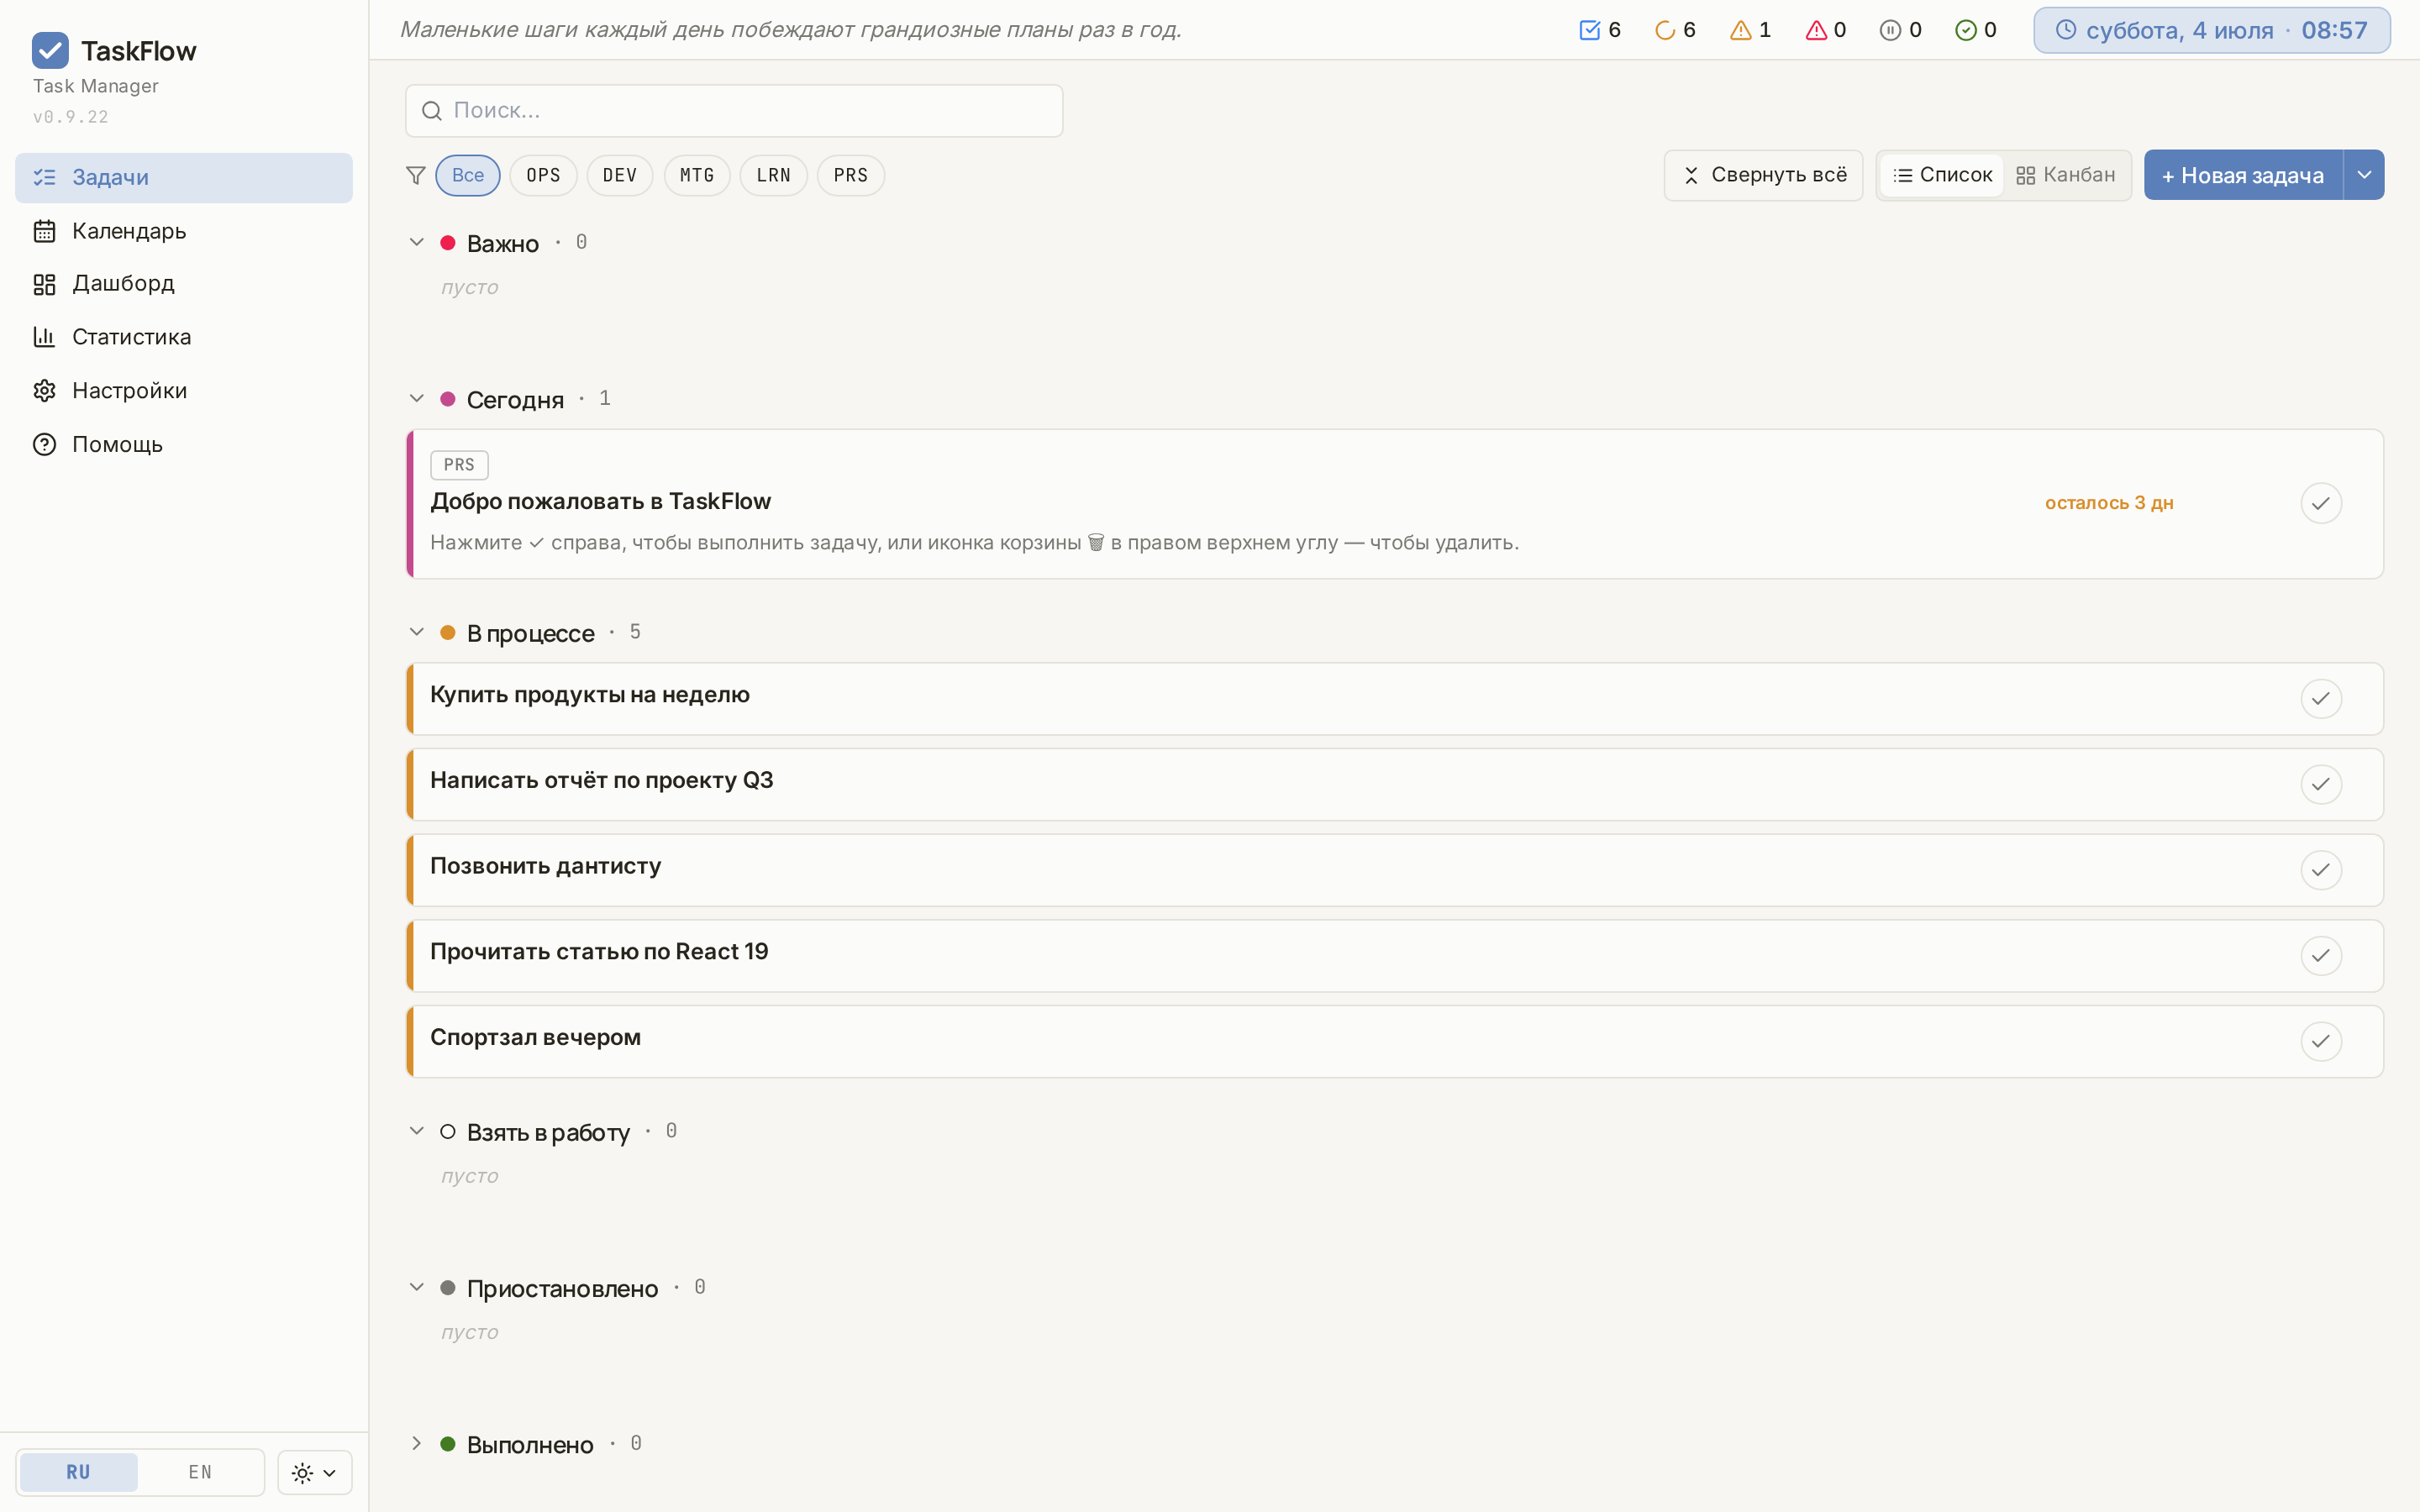This screenshot has height=1512, width=2420.
Task: Click the total tasks counter icon showing 6
Action: pyautogui.click(x=1589, y=30)
